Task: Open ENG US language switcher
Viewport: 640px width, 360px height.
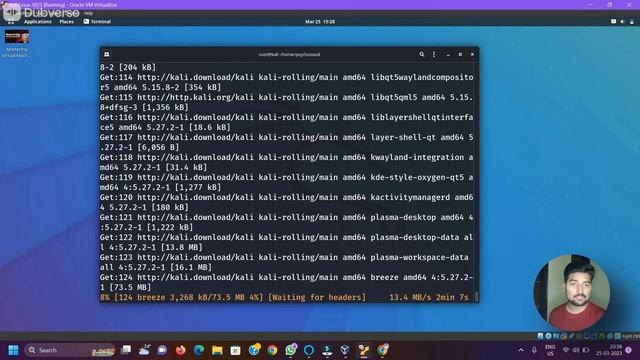Action: click(x=550, y=350)
